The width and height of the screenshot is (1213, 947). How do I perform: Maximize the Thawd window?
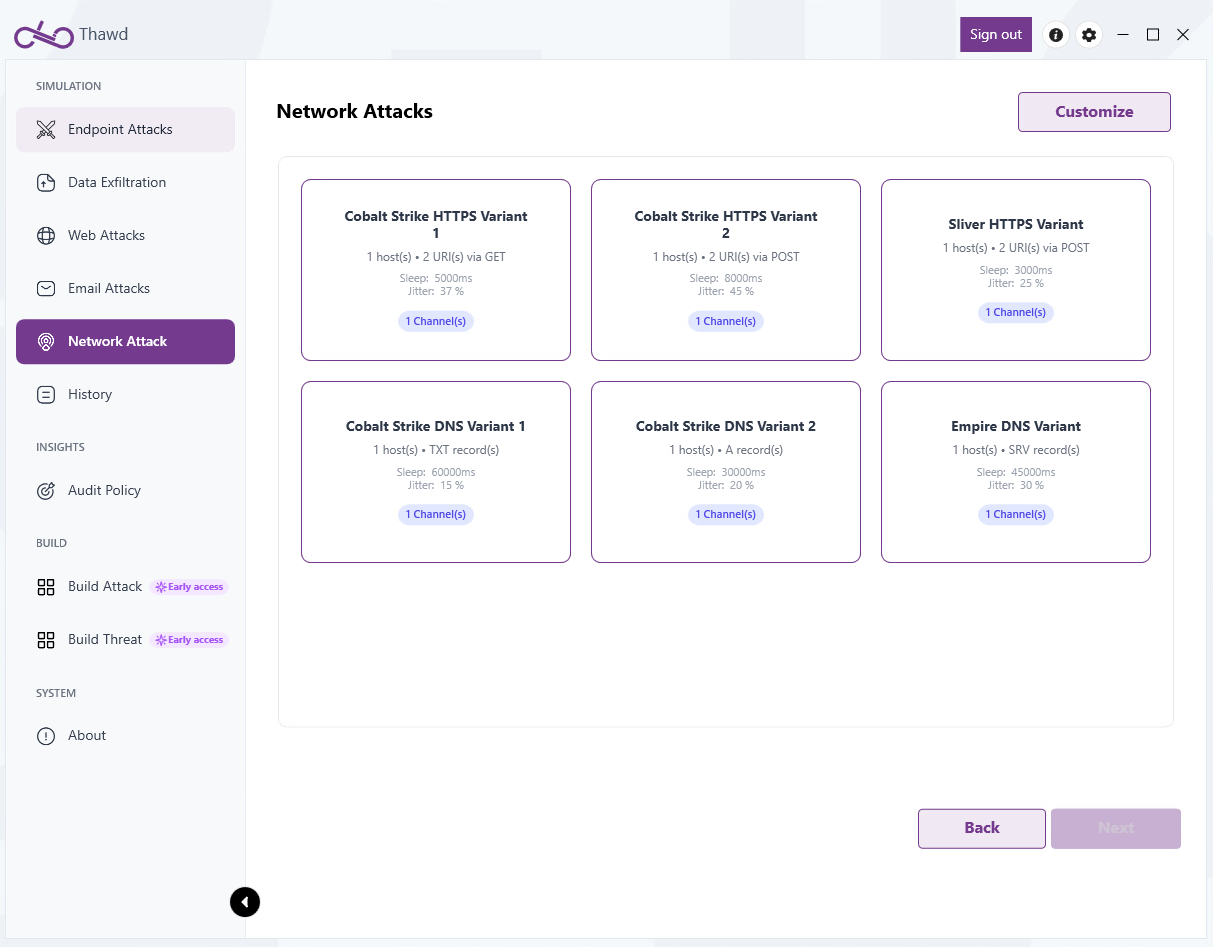(x=1153, y=35)
